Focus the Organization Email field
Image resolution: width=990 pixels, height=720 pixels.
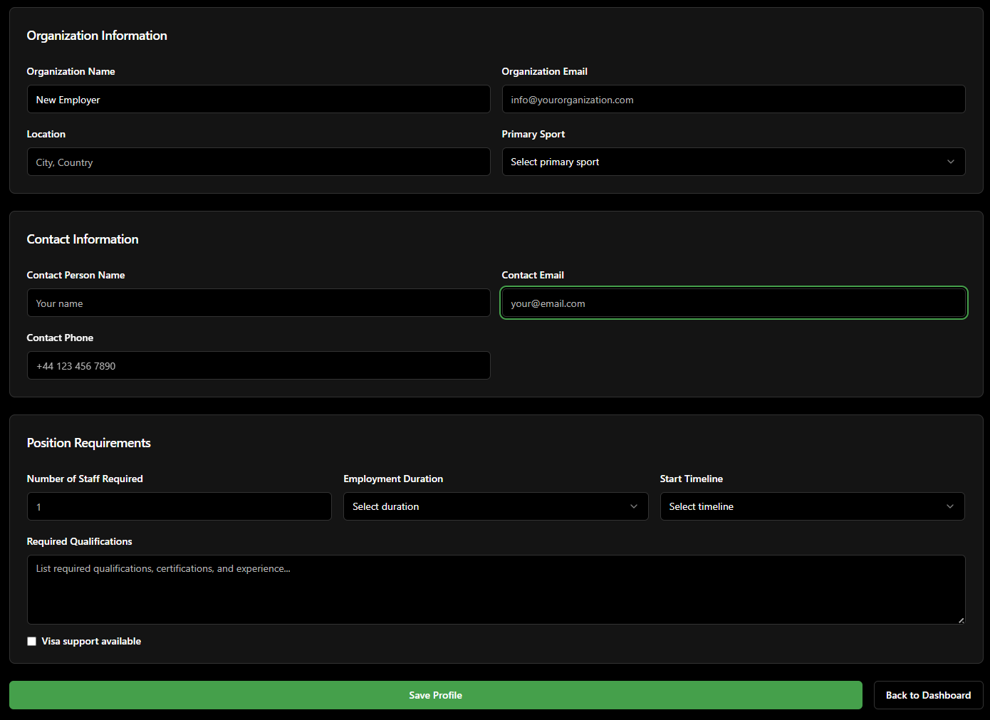coord(733,99)
